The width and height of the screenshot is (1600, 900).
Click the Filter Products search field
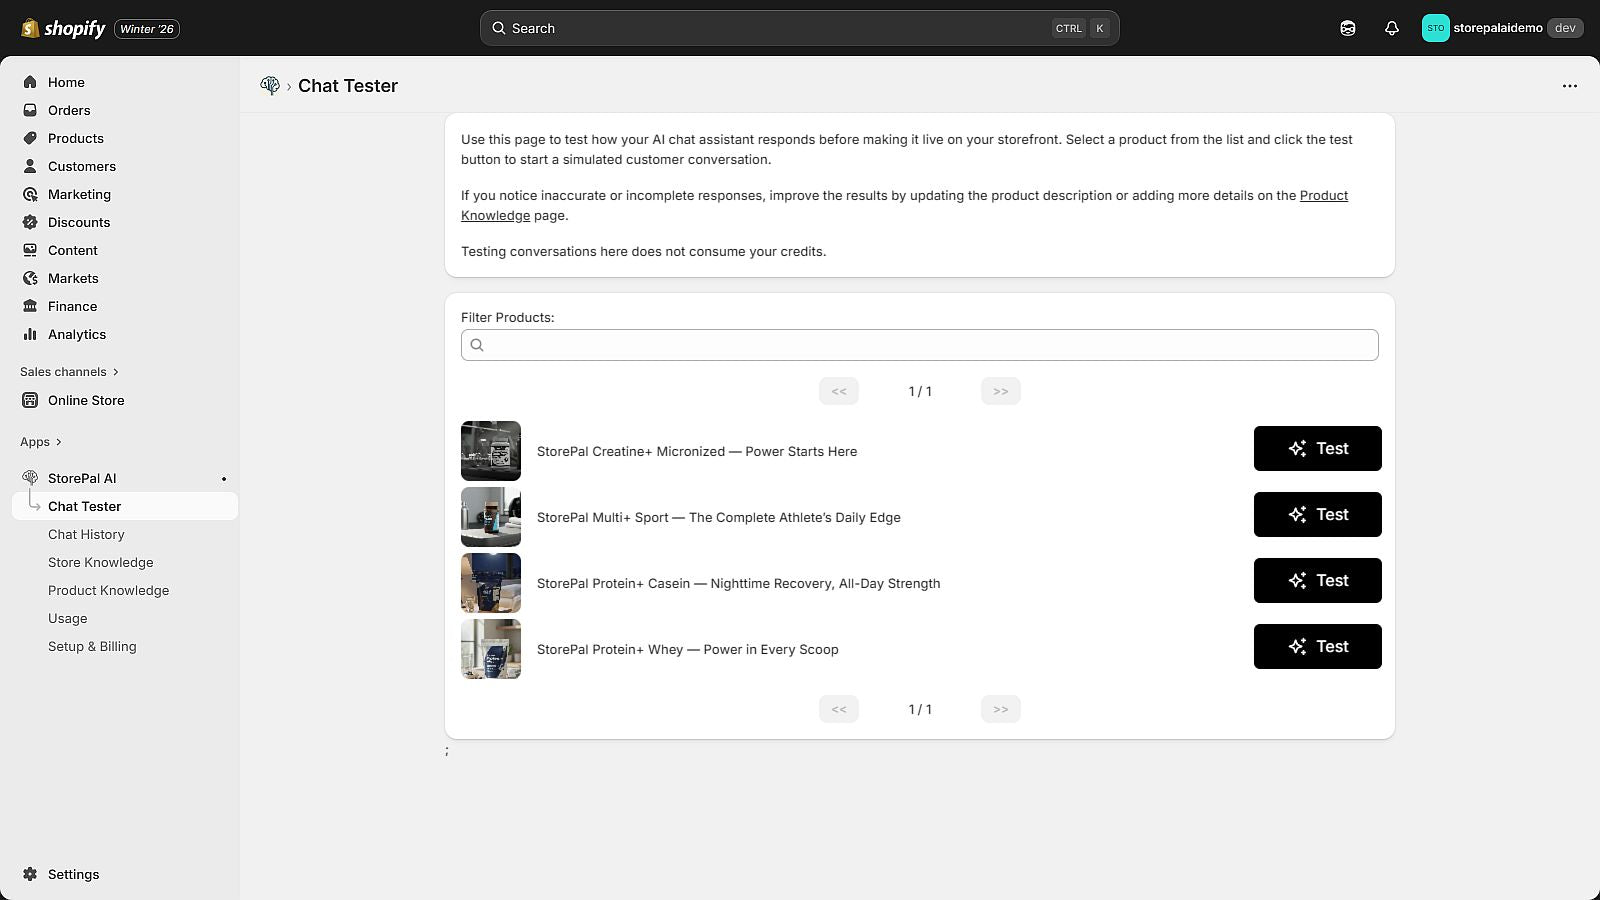point(920,345)
